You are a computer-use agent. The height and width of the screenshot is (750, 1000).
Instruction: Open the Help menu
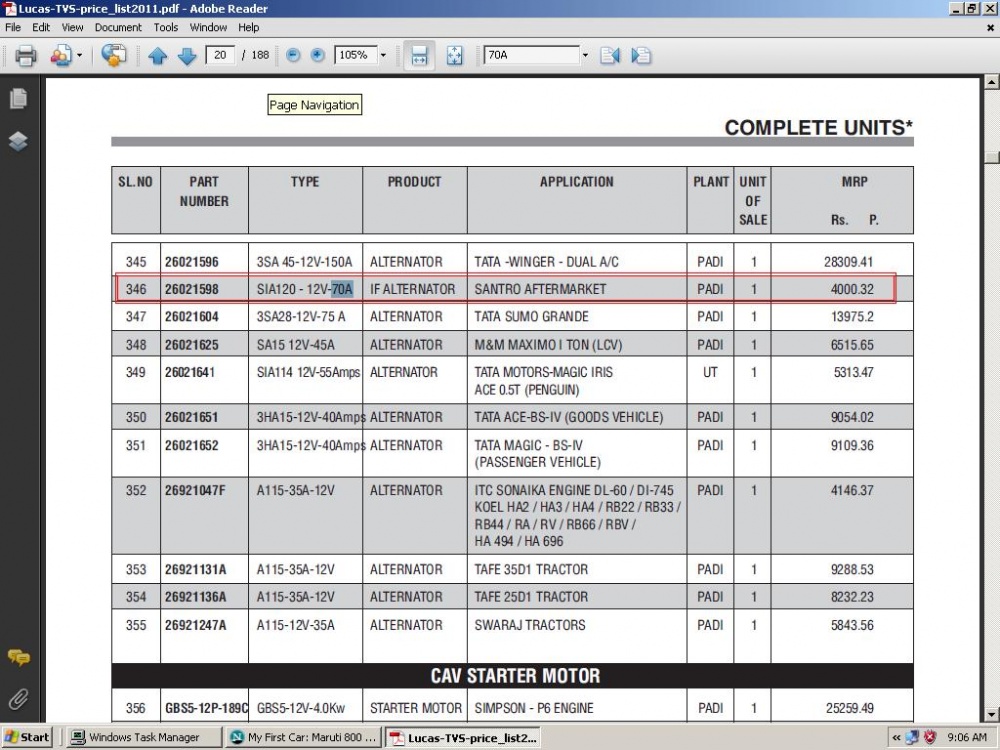coord(248,27)
